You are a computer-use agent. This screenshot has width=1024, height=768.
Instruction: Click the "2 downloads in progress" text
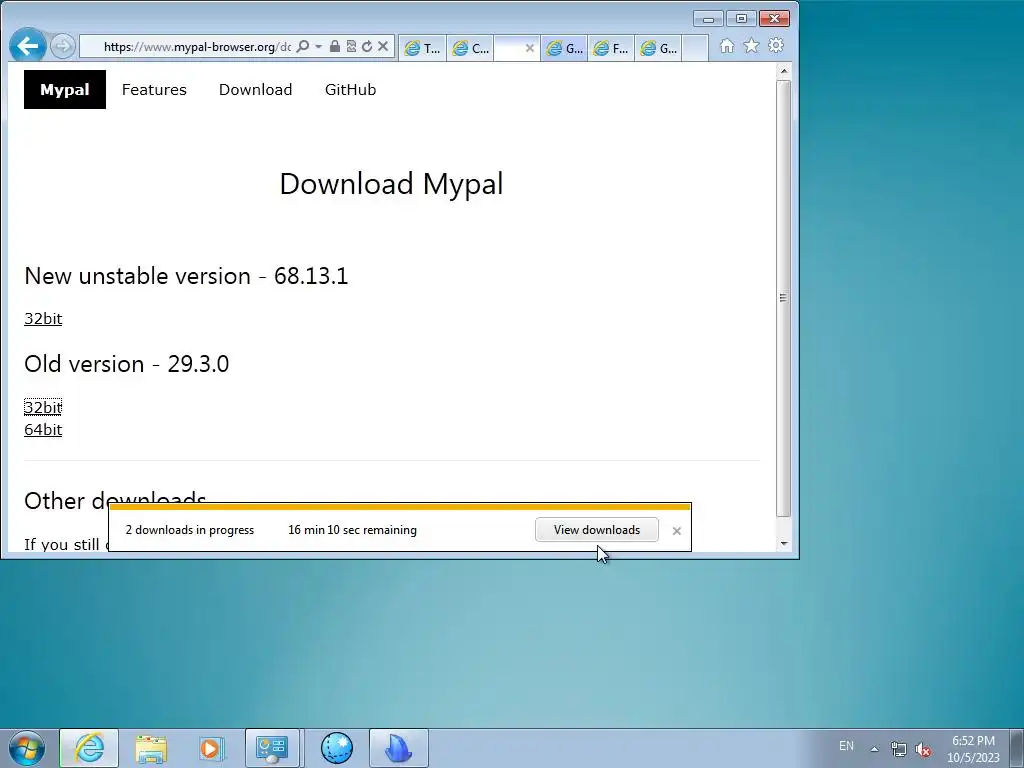coord(189,530)
